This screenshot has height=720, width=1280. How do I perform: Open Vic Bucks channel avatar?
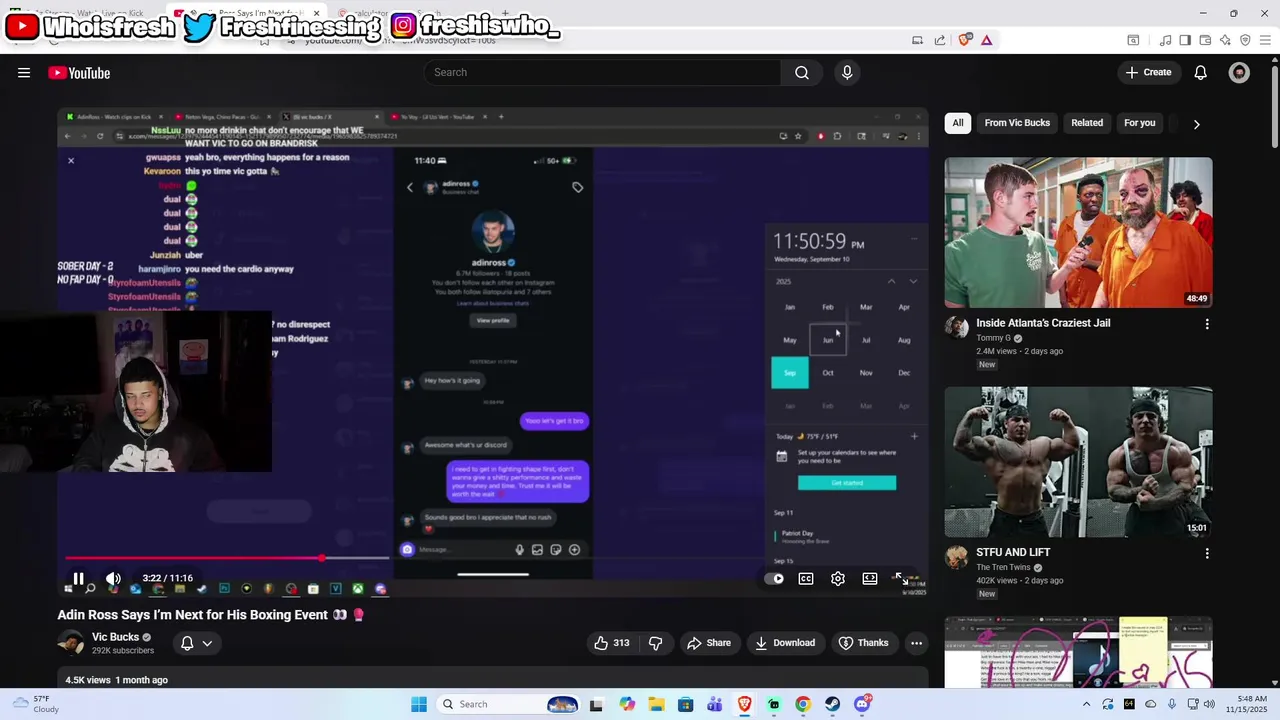[70, 643]
